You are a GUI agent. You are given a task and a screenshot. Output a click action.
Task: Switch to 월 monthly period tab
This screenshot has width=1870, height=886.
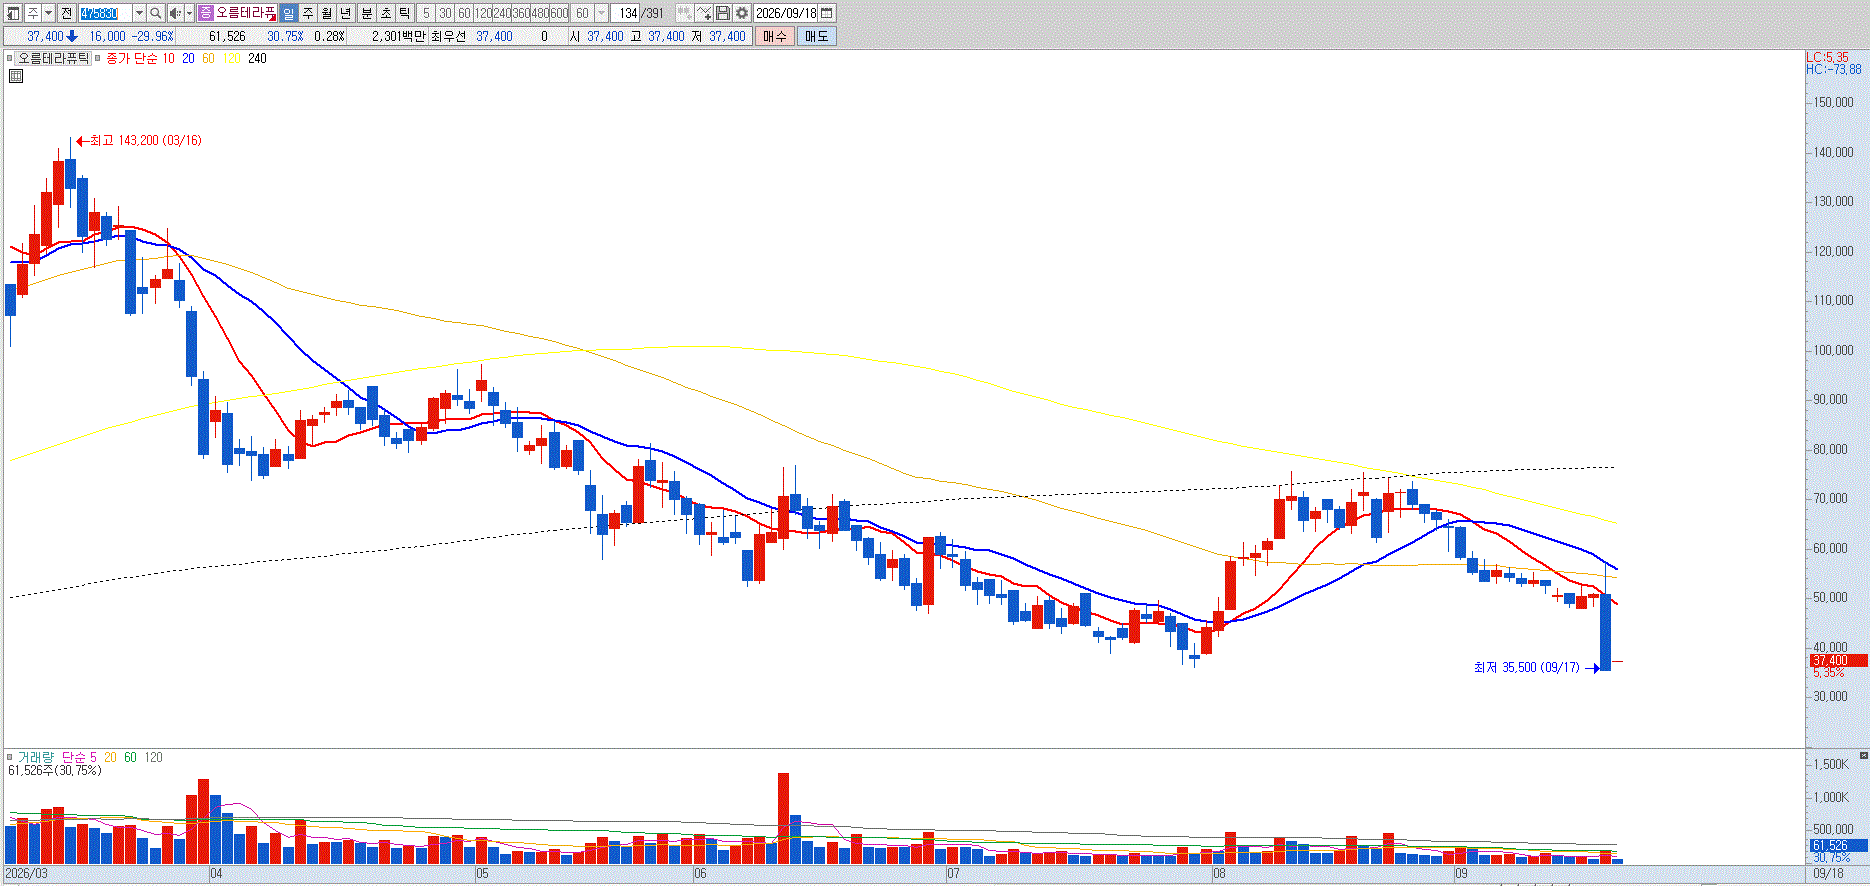(x=326, y=13)
